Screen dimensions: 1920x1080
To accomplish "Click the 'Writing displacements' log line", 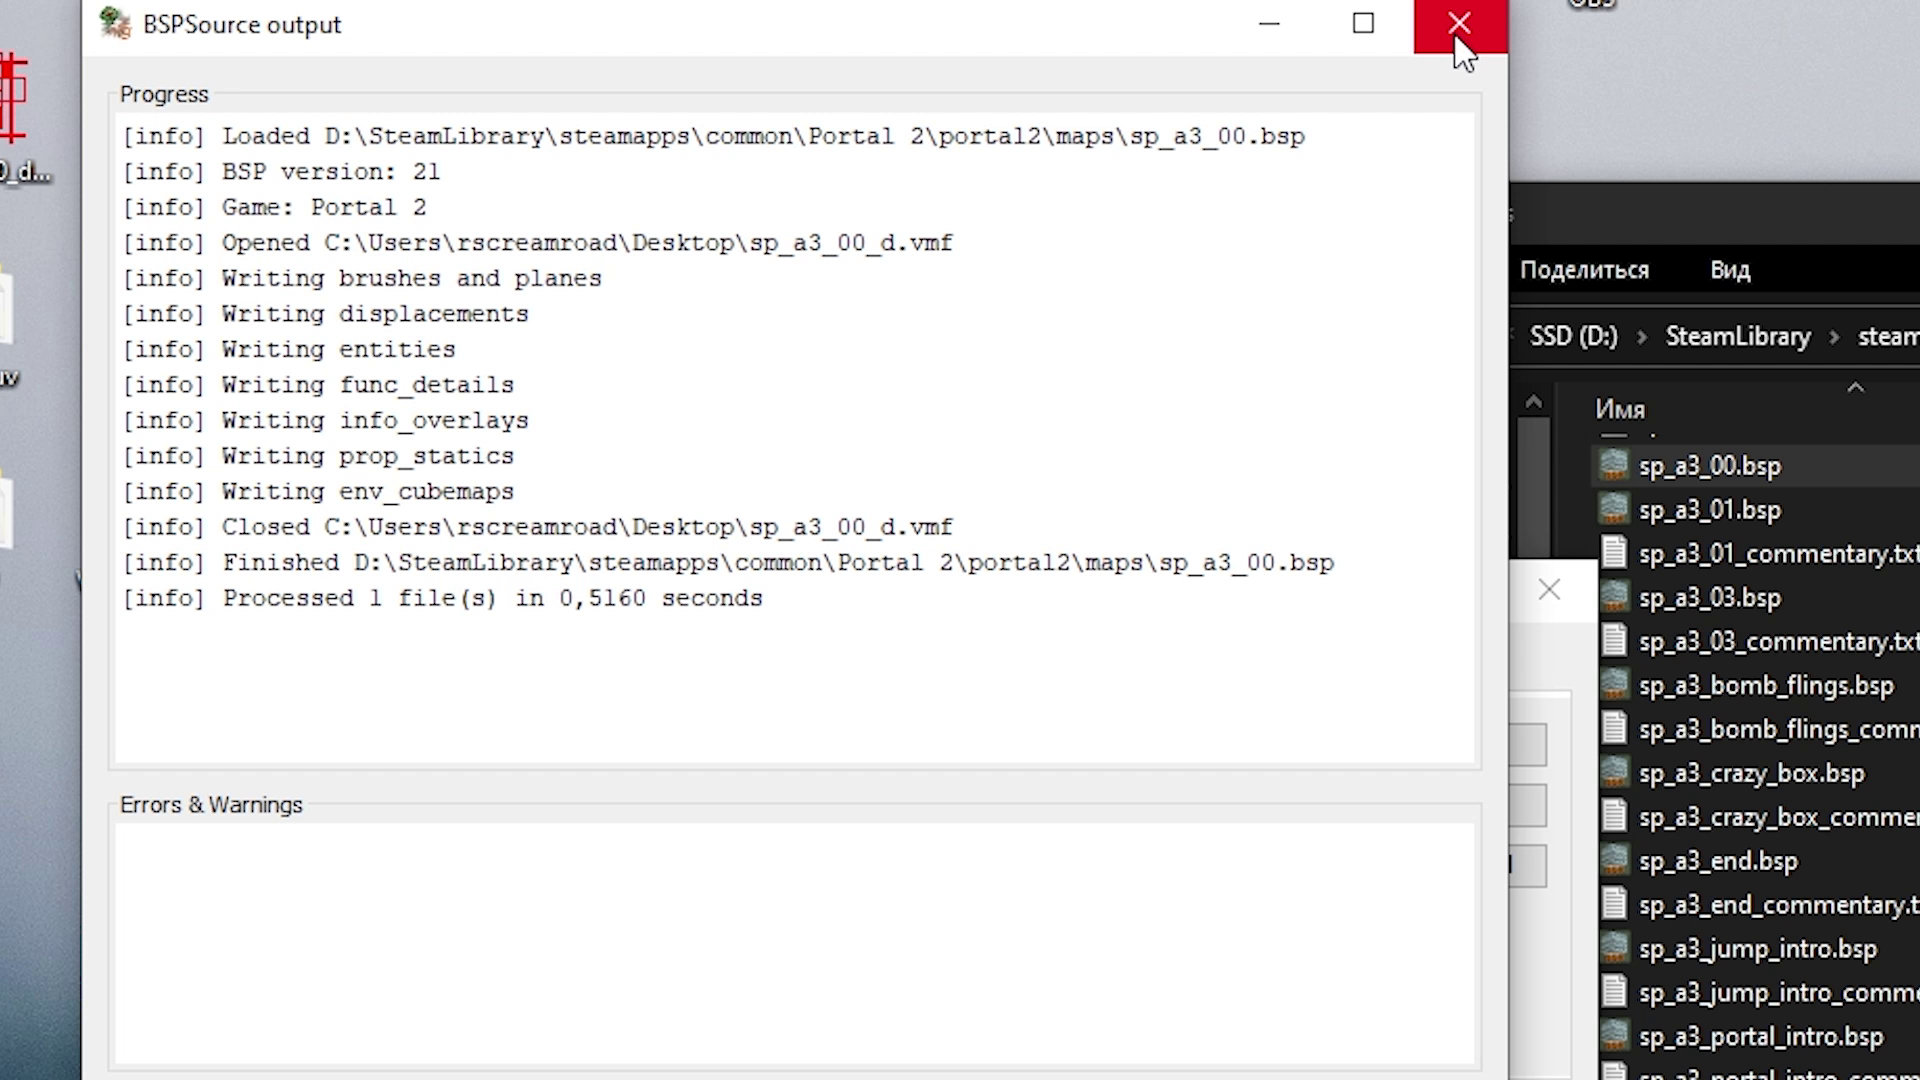I will coord(325,314).
